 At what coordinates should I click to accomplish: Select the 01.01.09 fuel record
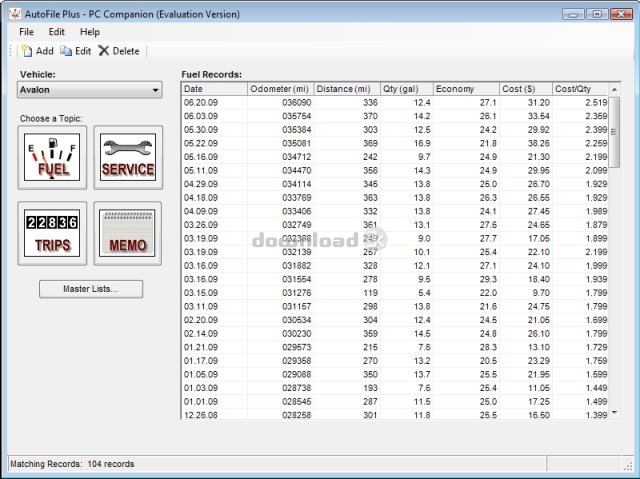395,401
